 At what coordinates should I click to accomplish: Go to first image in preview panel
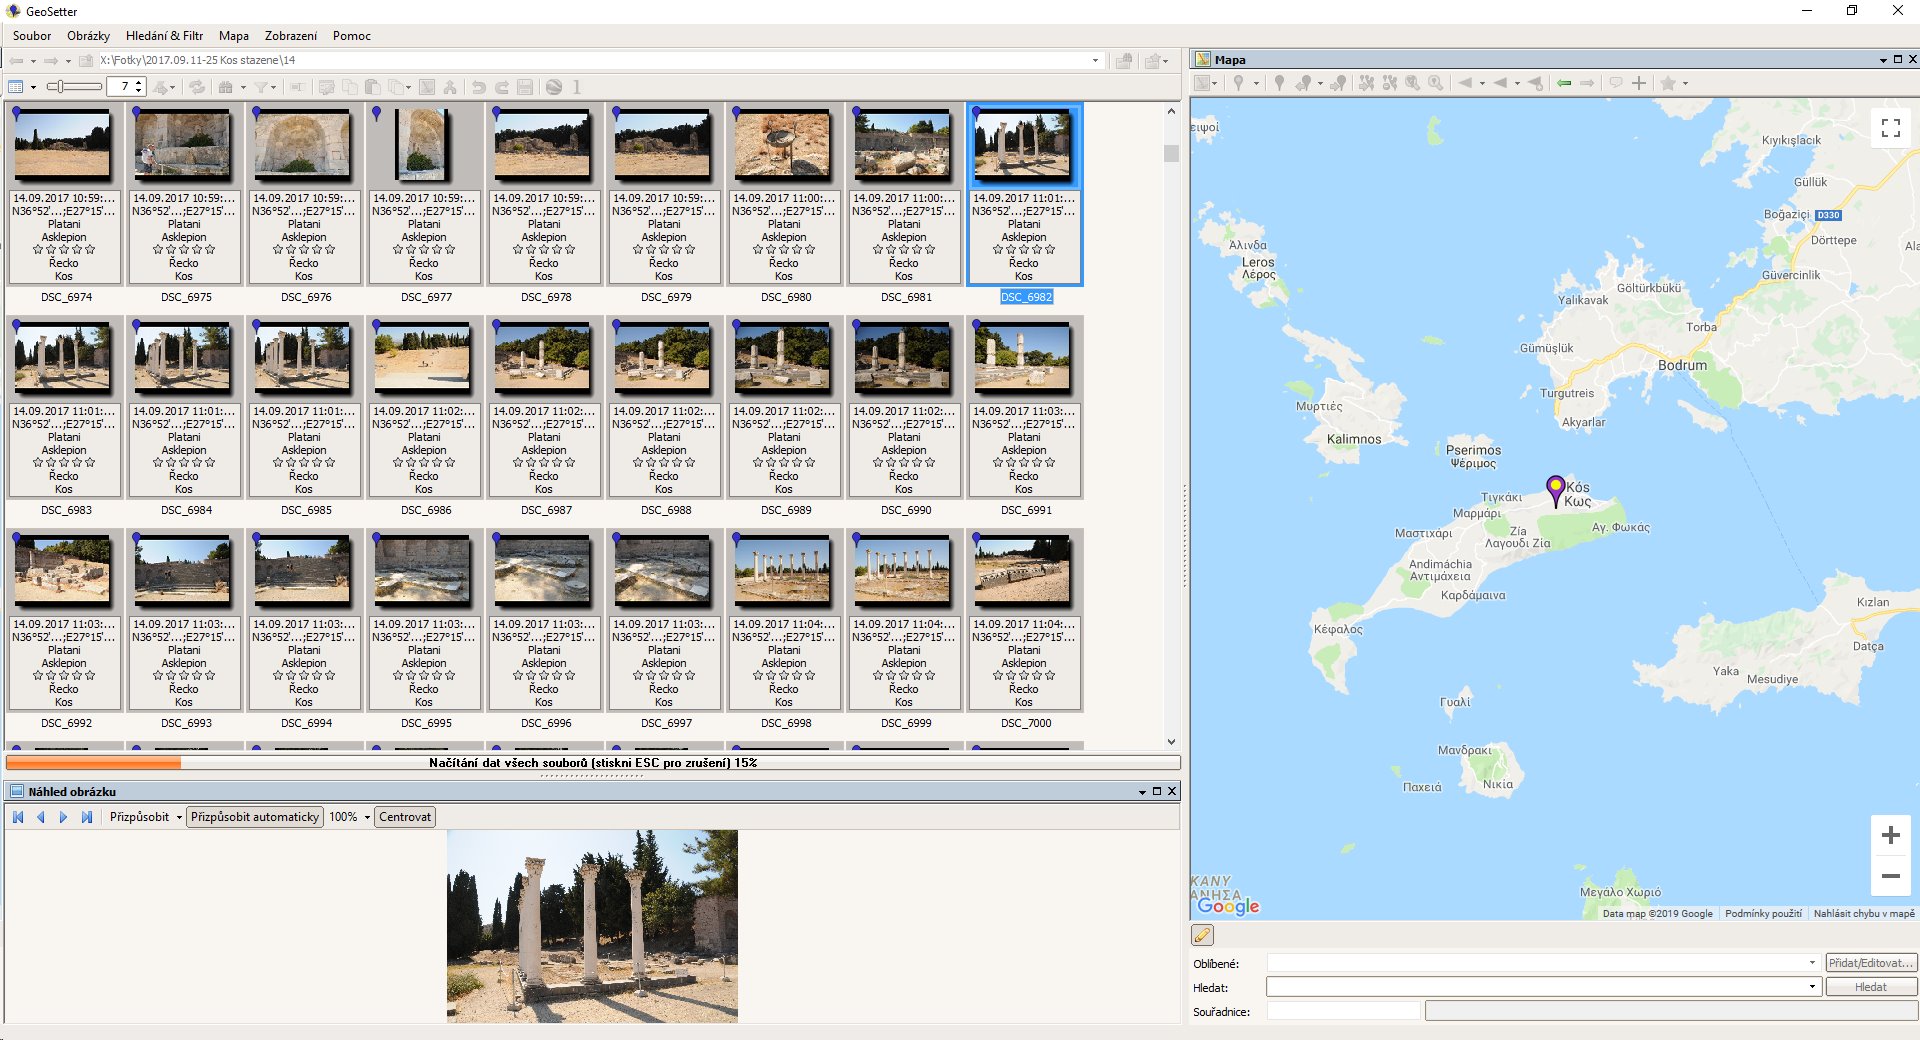18,817
